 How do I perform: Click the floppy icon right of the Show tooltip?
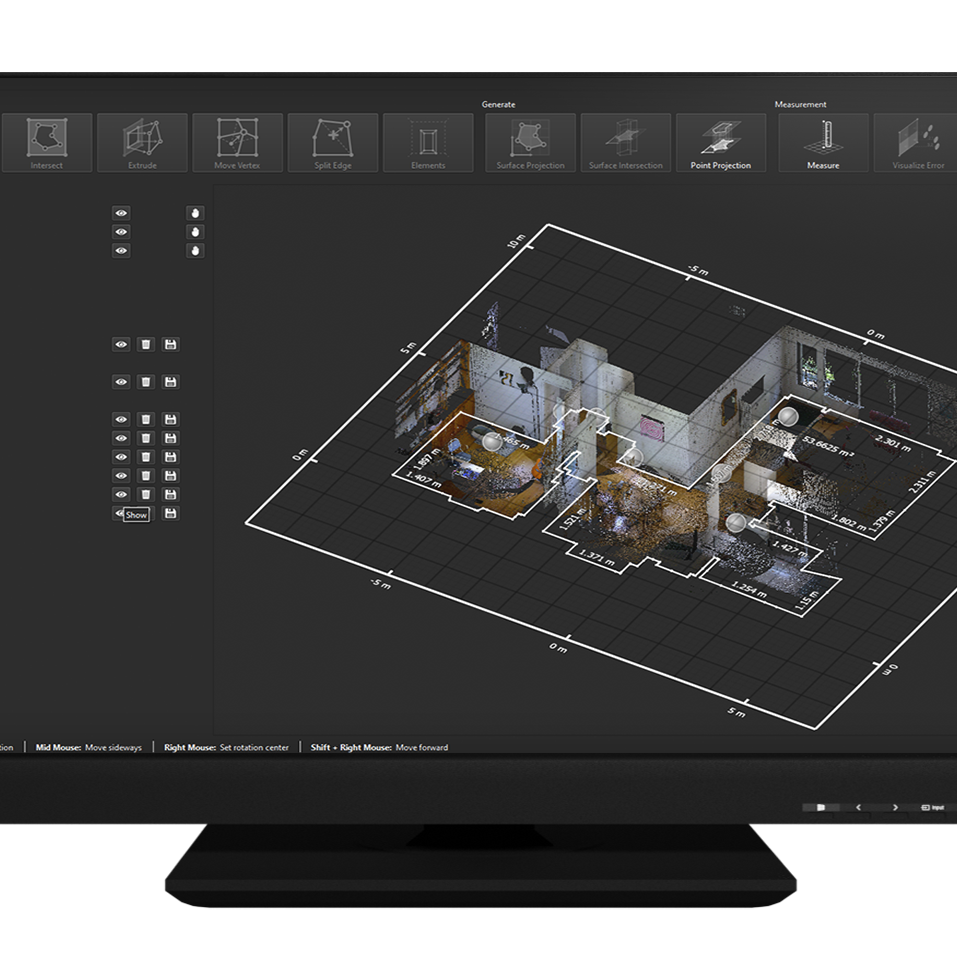170,513
